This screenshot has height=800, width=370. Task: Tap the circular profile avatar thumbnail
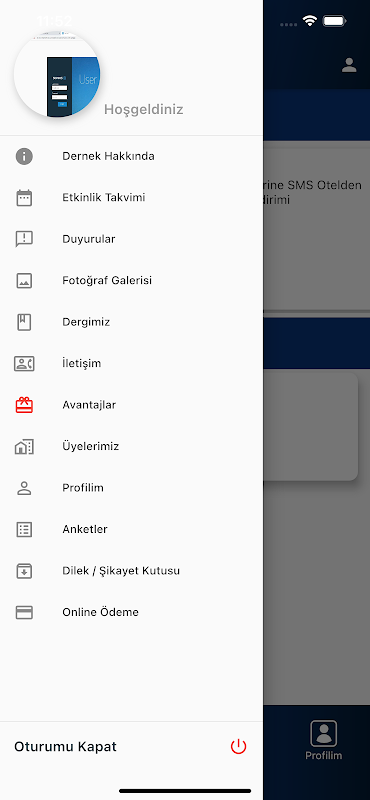[x=57, y=74]
